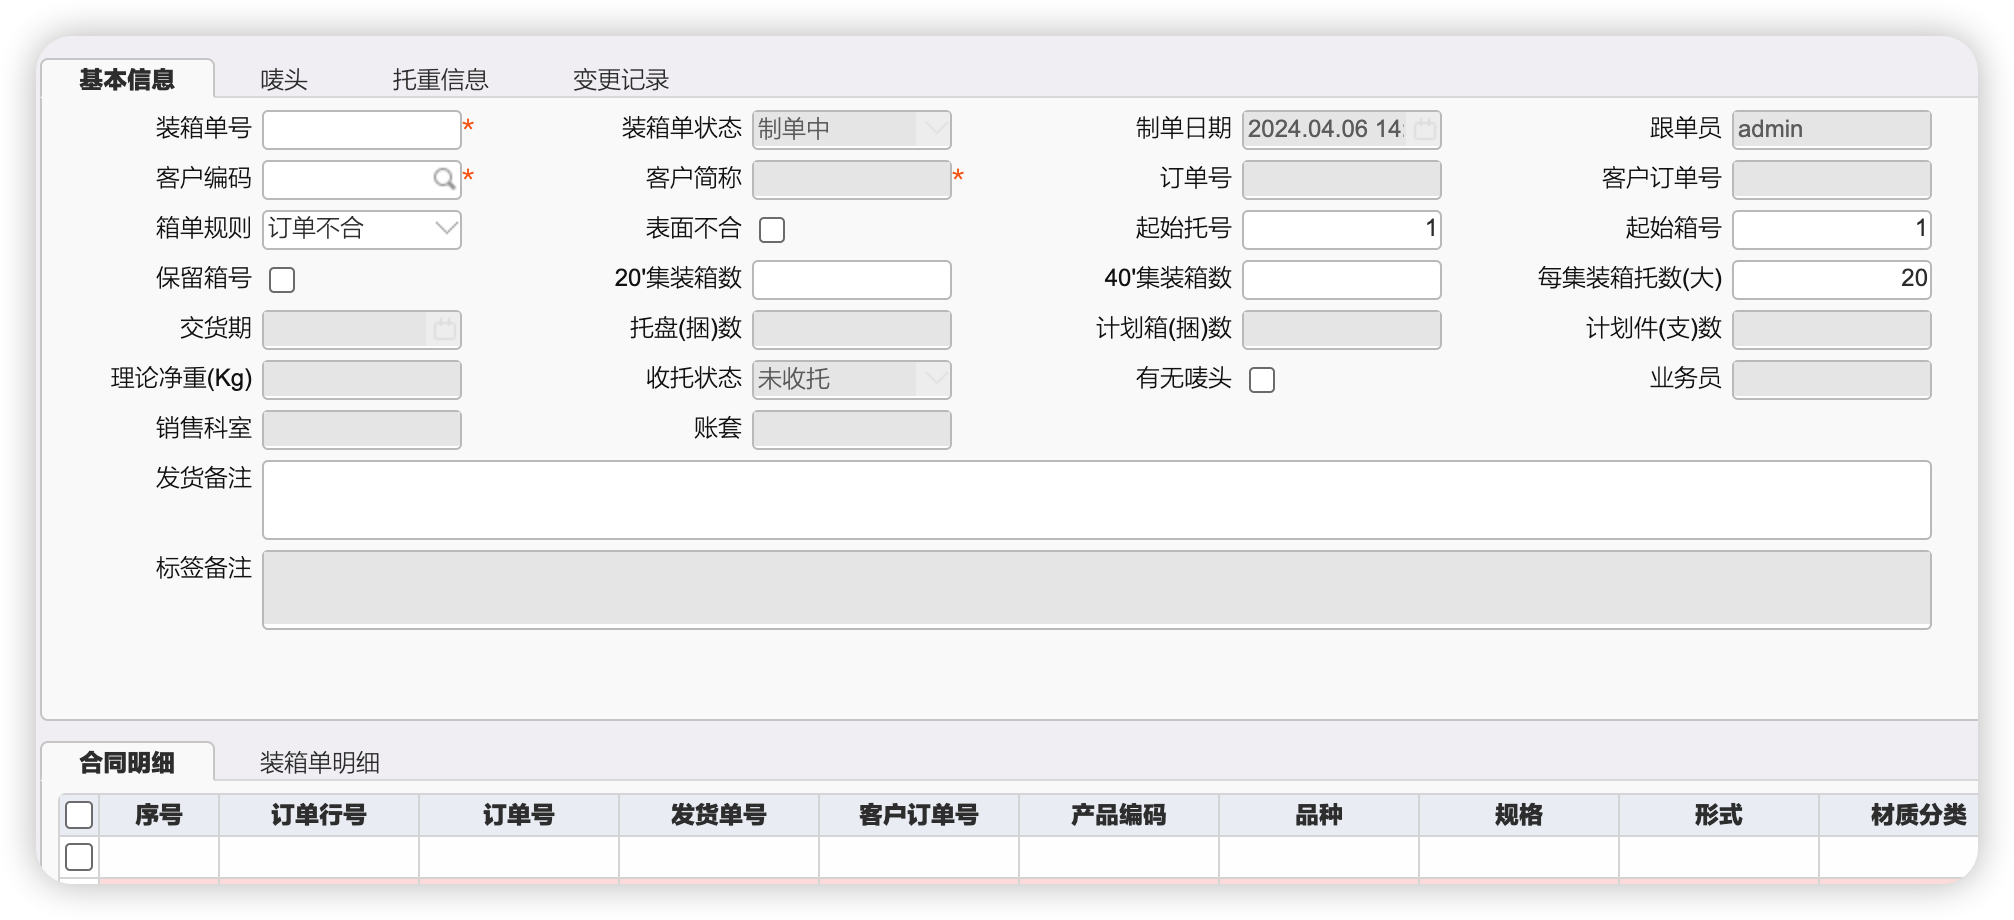This screenshot has height=920, width=2014.
Task: Click the 计划箱(捆)数 field
Action: pos(1342,329)
